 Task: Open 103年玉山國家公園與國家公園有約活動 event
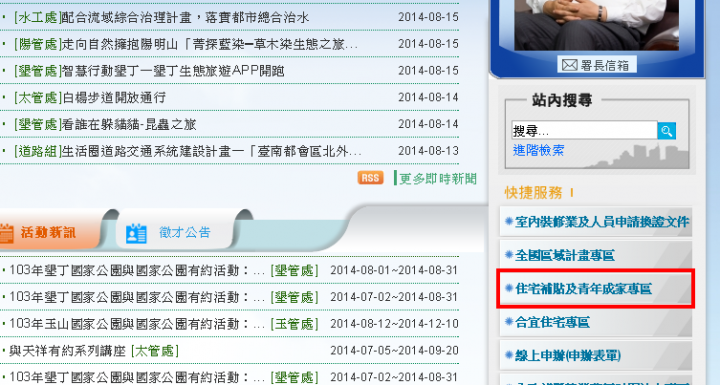click(137, 324)
